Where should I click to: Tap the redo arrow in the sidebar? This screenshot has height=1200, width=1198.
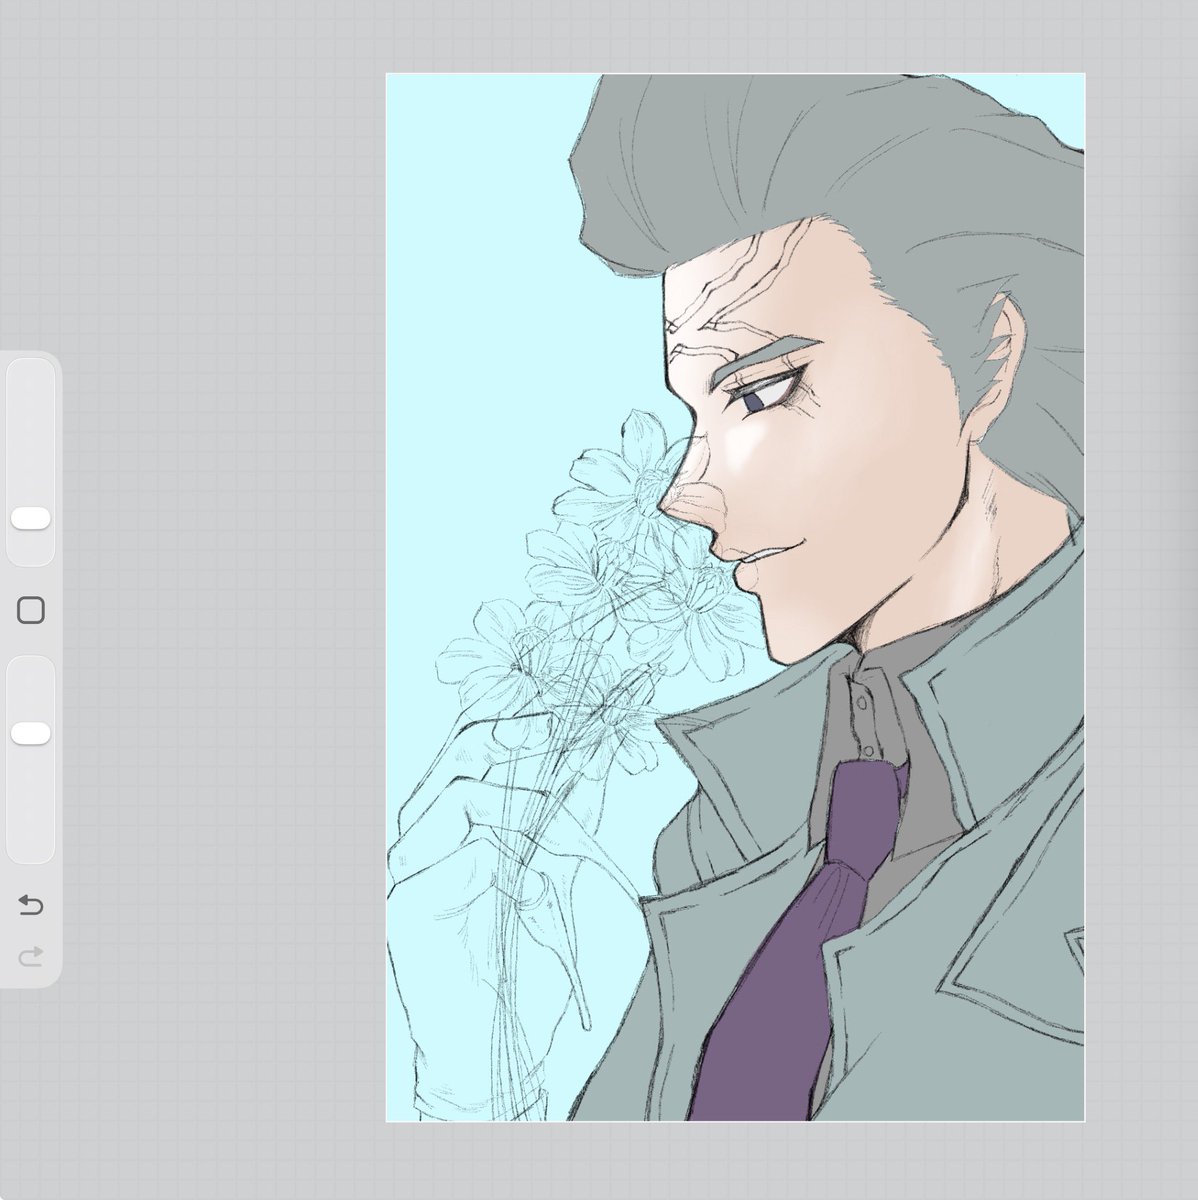tap(31, 958)
